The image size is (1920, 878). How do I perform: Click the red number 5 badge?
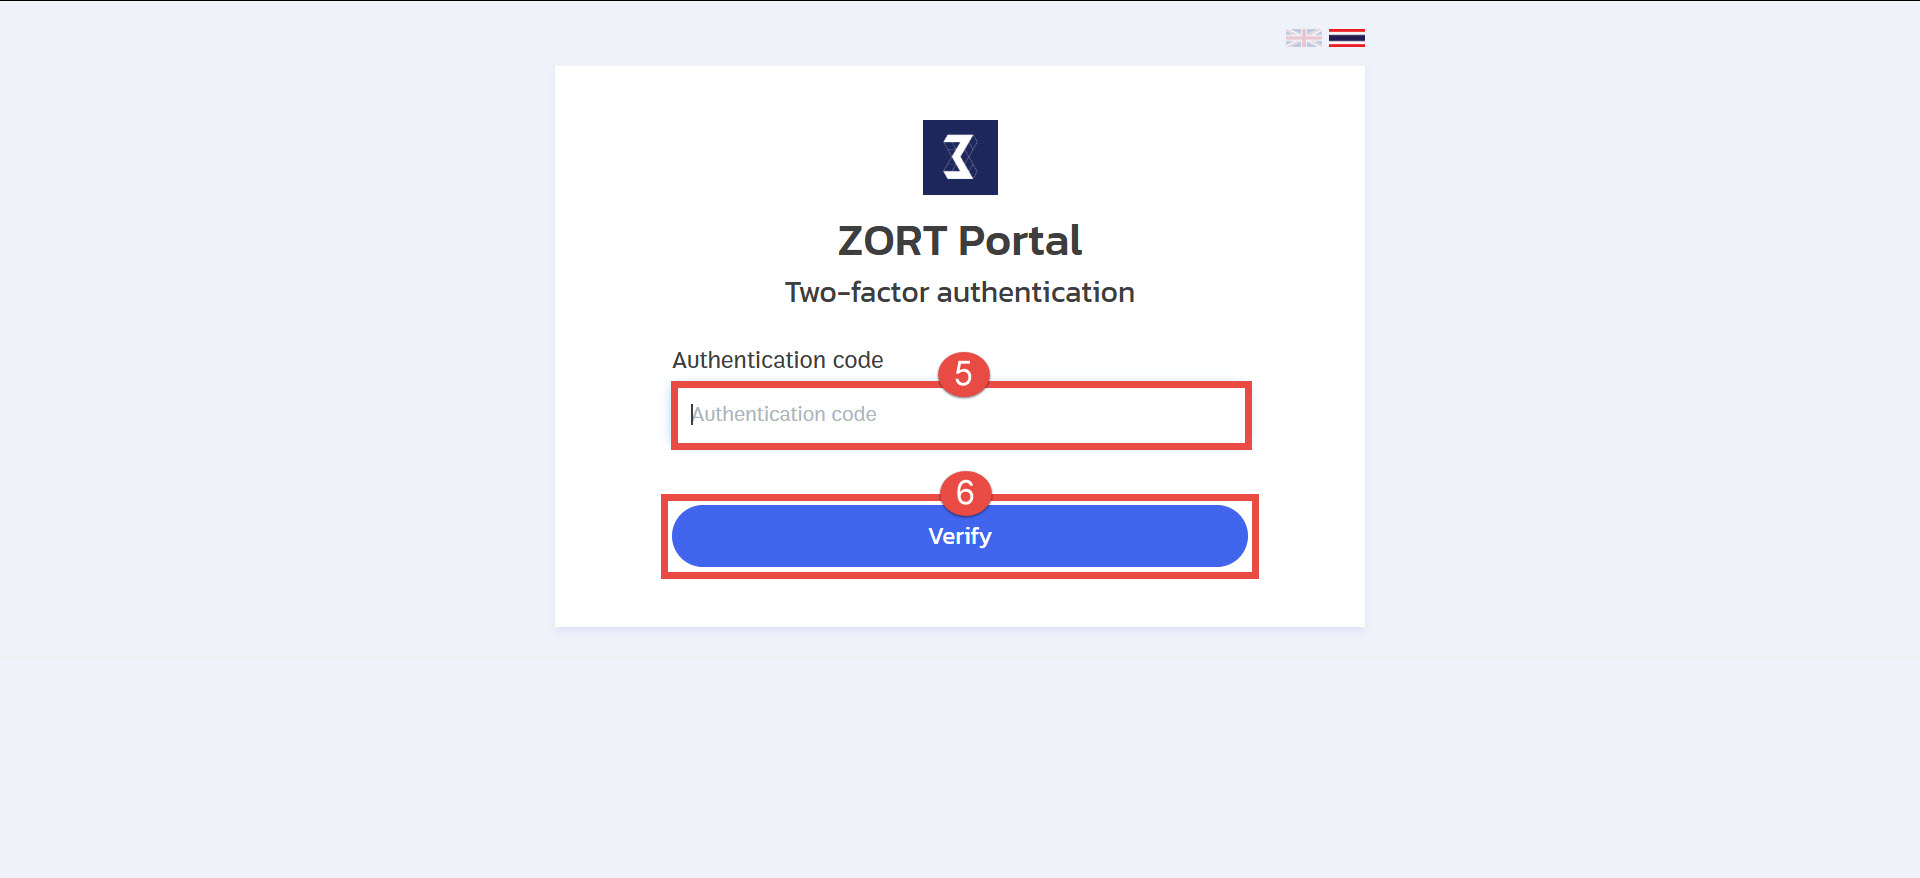coord(963,374)
